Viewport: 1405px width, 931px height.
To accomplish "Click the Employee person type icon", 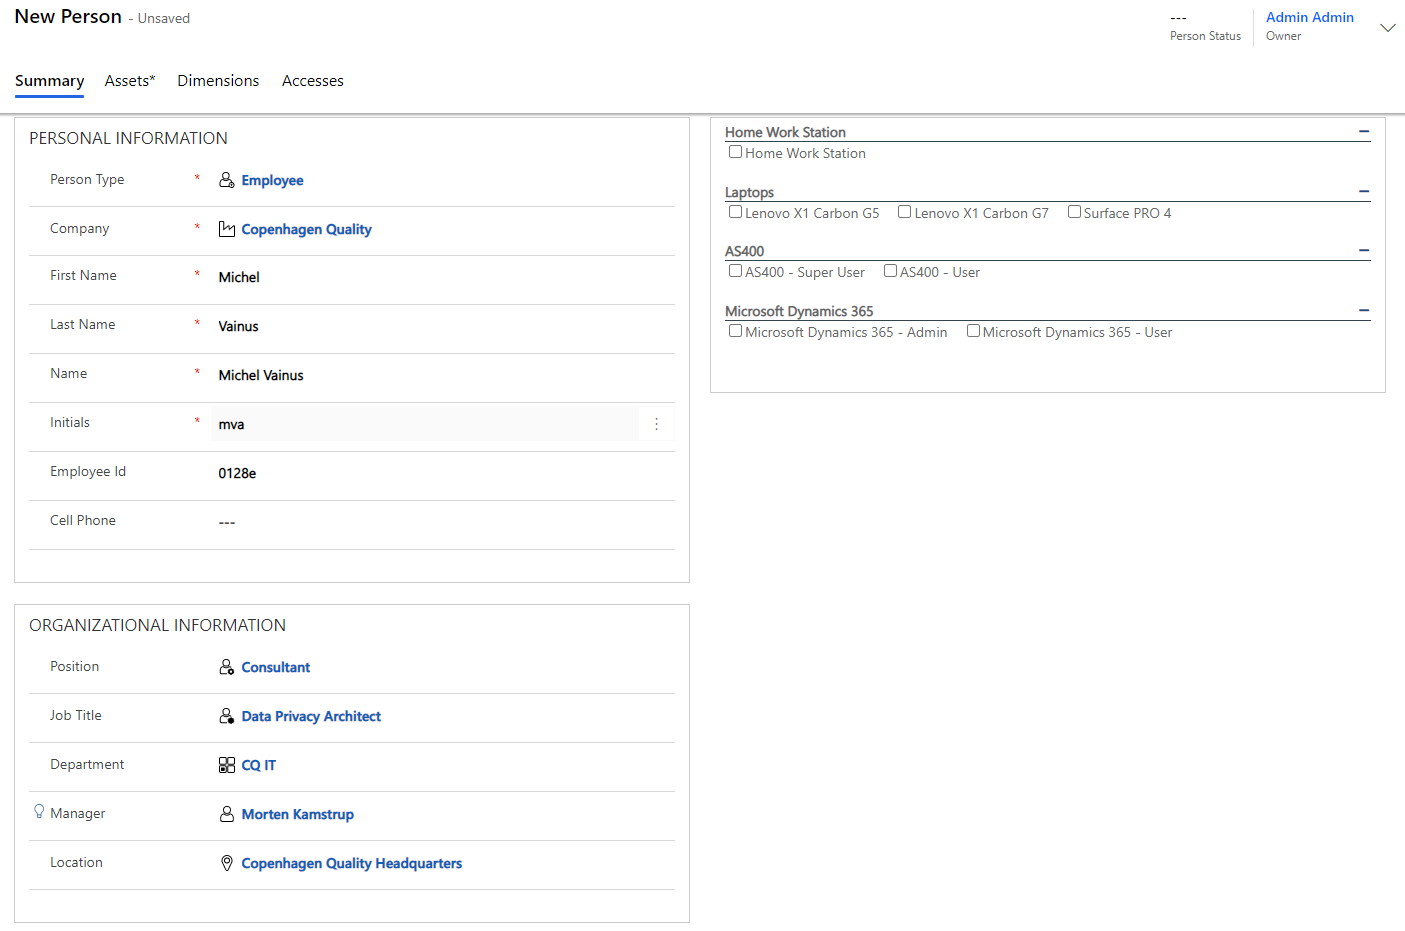I will [227, 180].
